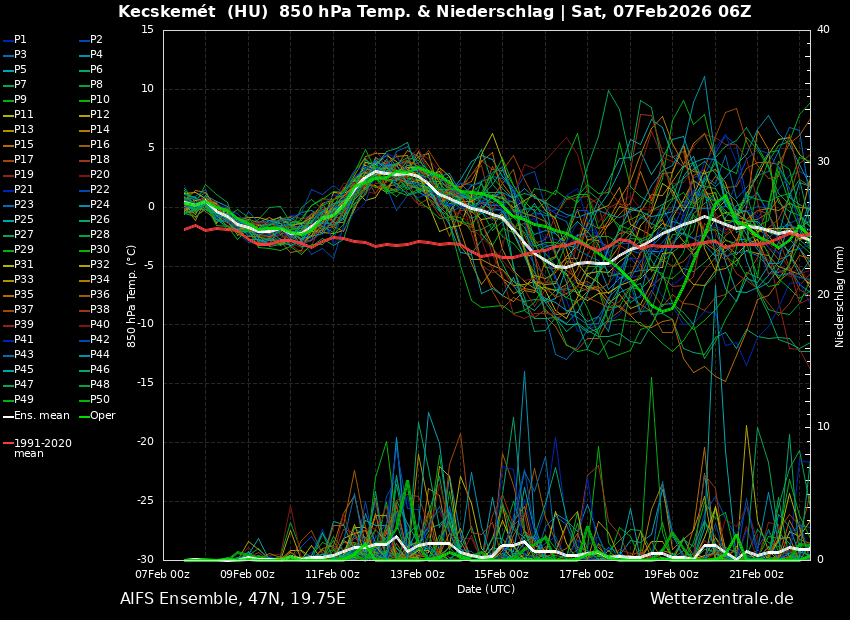Click the 13Feb 00z date axis label
Image resolution: width=850 pixels, height=620 pixels.
pyautogui.click(x=417, y=574)
